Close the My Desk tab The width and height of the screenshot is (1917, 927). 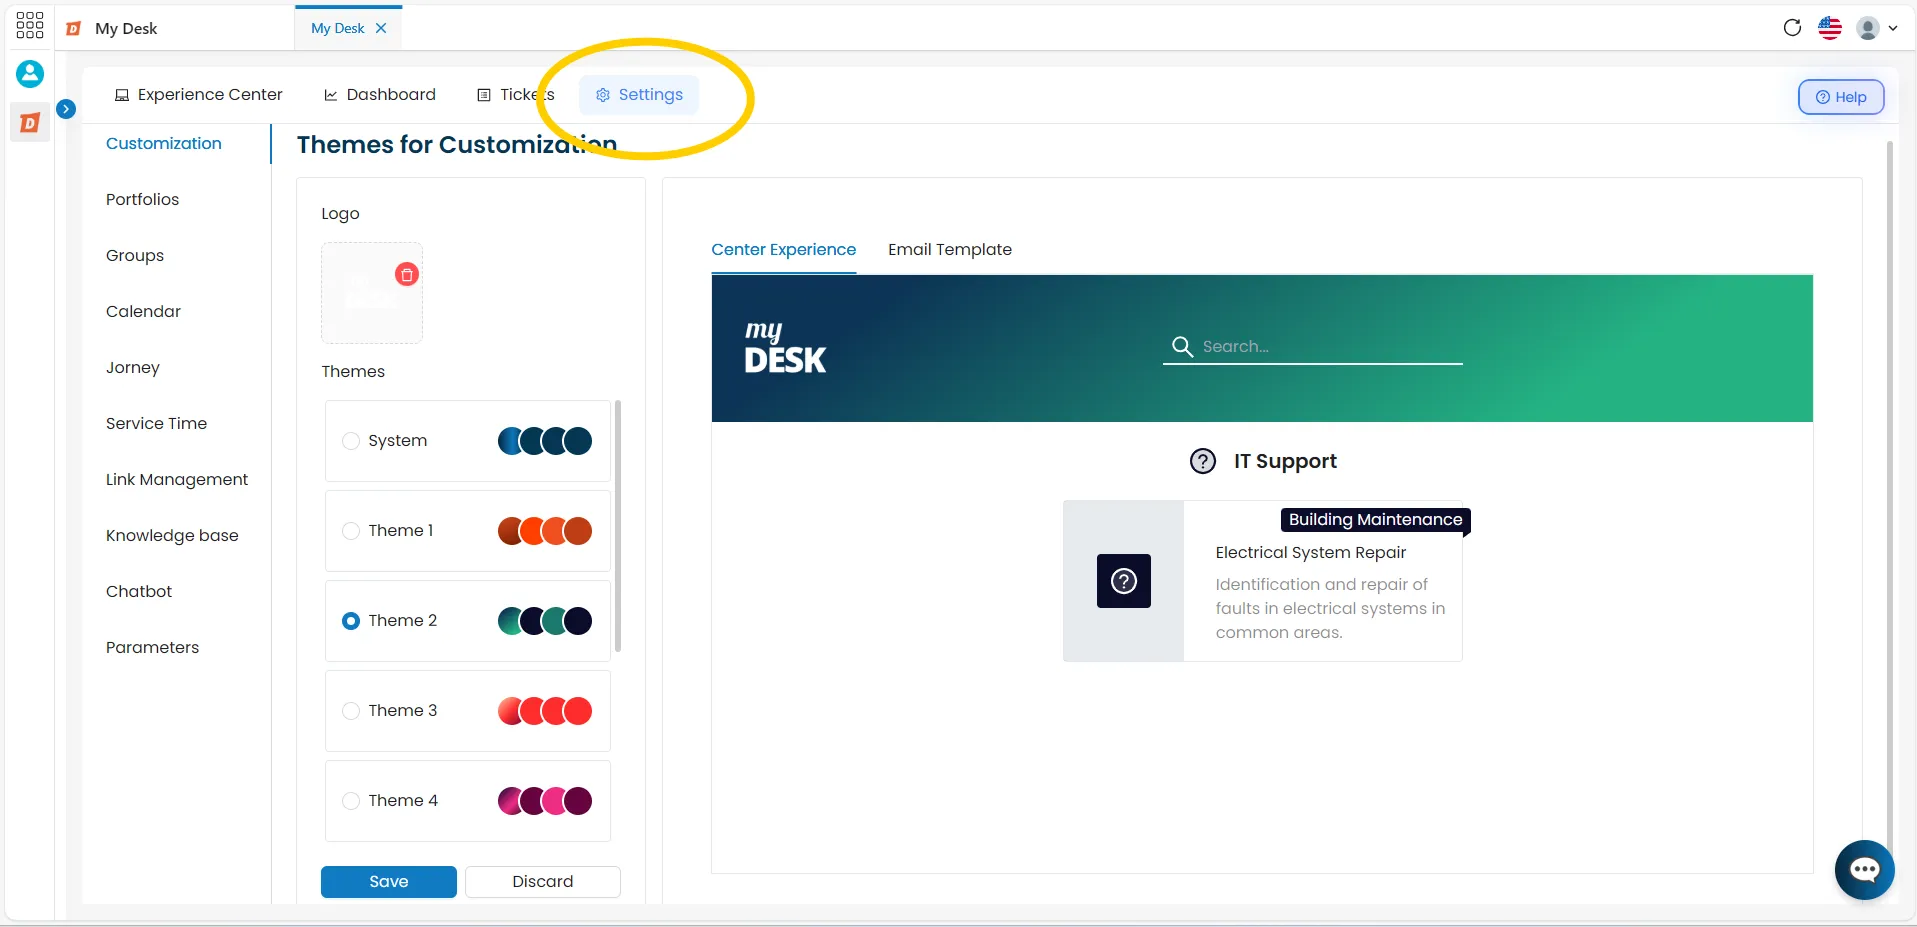(x=381, y=28)
